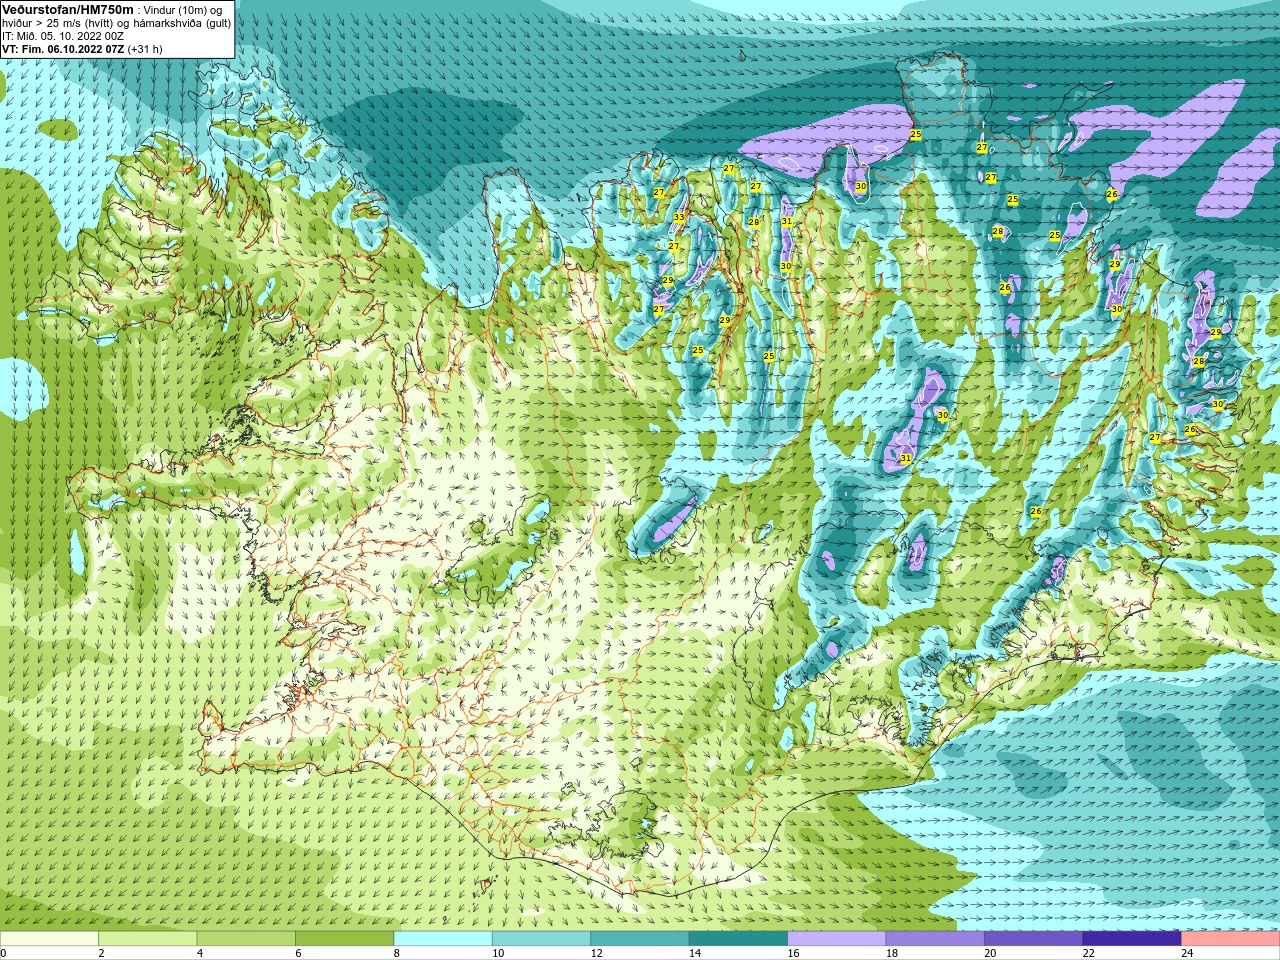The height and width of the screenshot is (960, 1280).
Task: Click the pink above-24 m/s legend swatch
Action: [1231, 939]
